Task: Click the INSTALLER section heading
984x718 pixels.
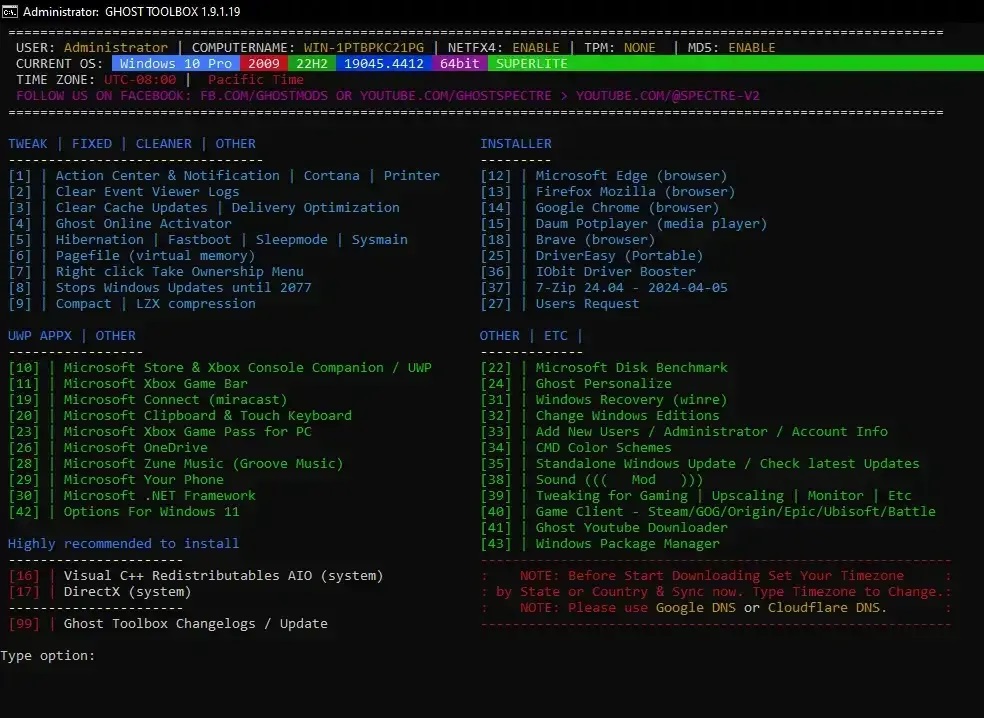Action: pos(515,144)
